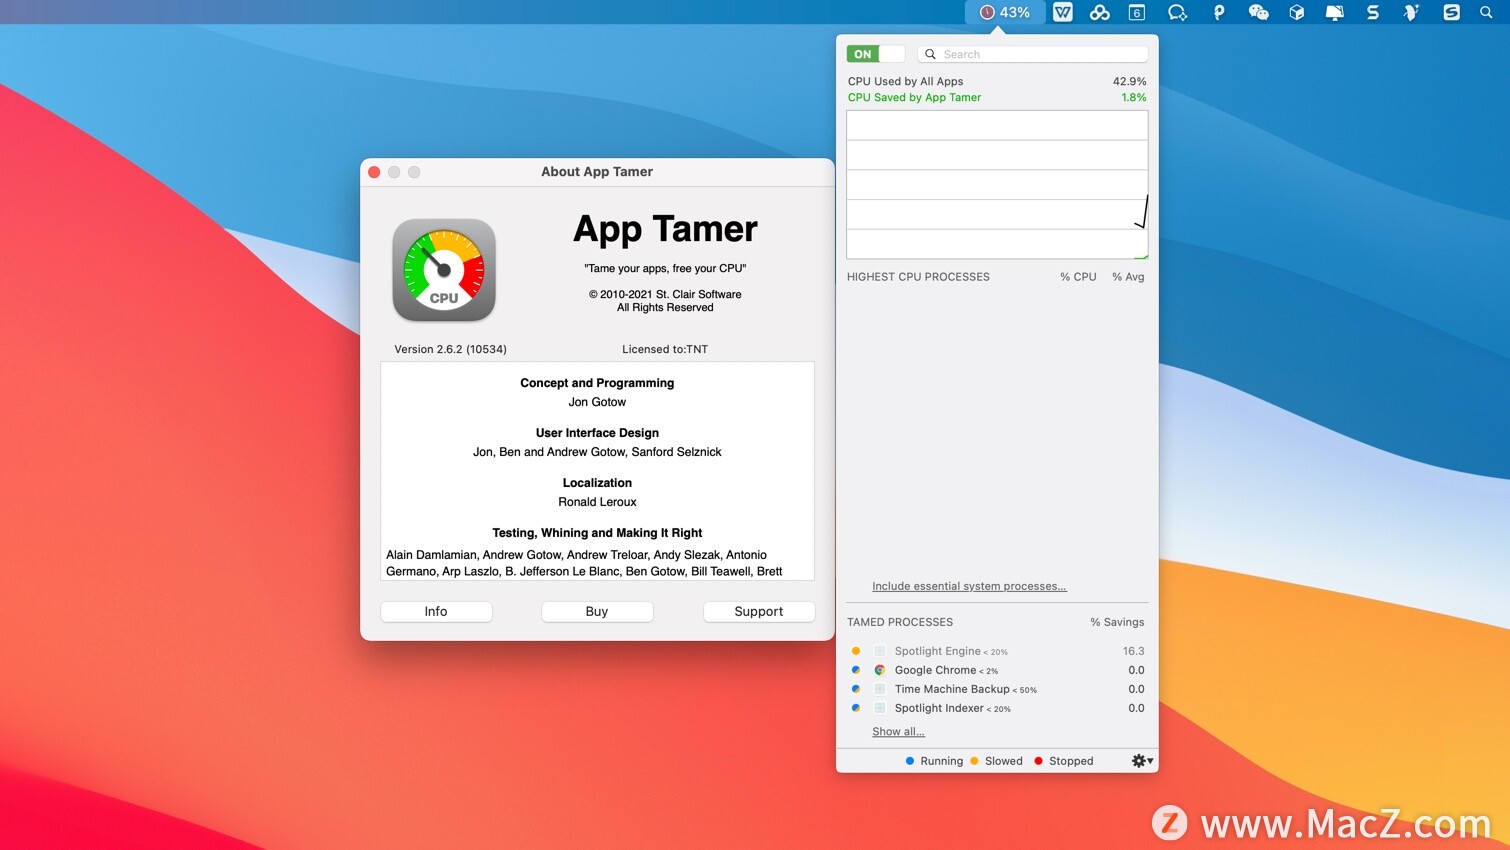Click the Spotlight Engine process icon
The width and height of the screenshot is (1510, 850).
(880, 651)
